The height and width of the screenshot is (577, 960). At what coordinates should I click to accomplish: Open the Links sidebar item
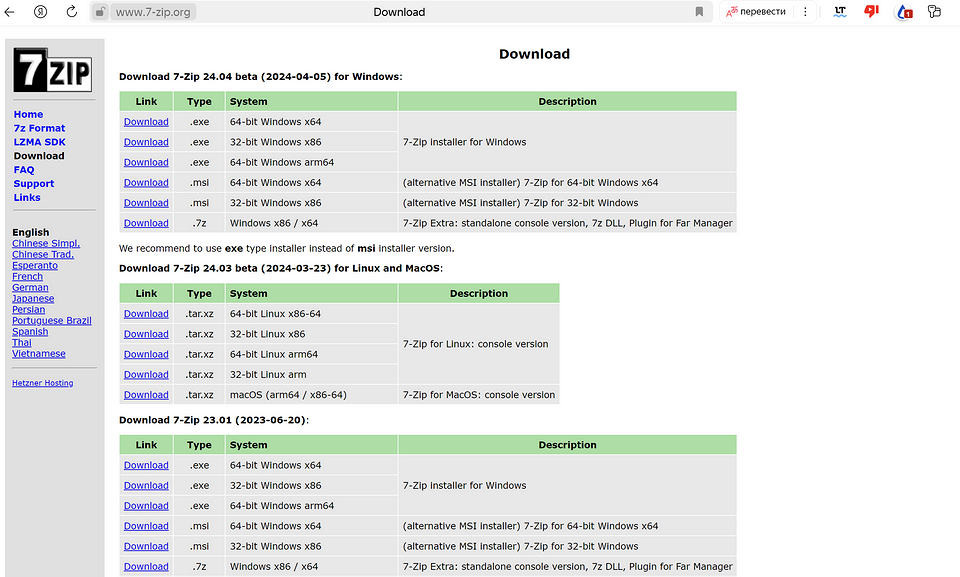27,197
